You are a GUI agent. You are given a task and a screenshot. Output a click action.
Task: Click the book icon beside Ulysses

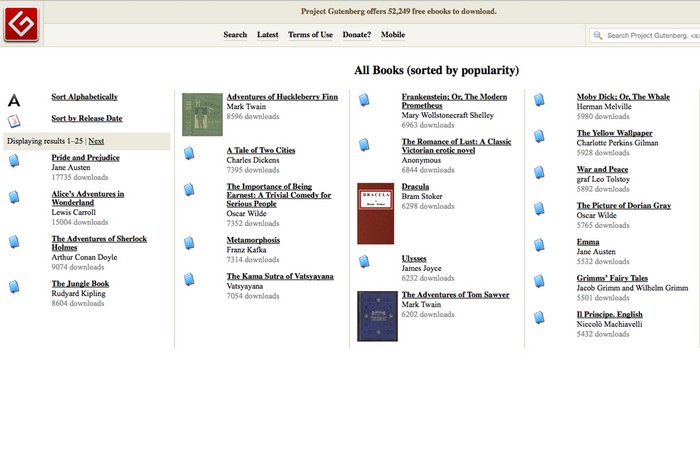364,263
